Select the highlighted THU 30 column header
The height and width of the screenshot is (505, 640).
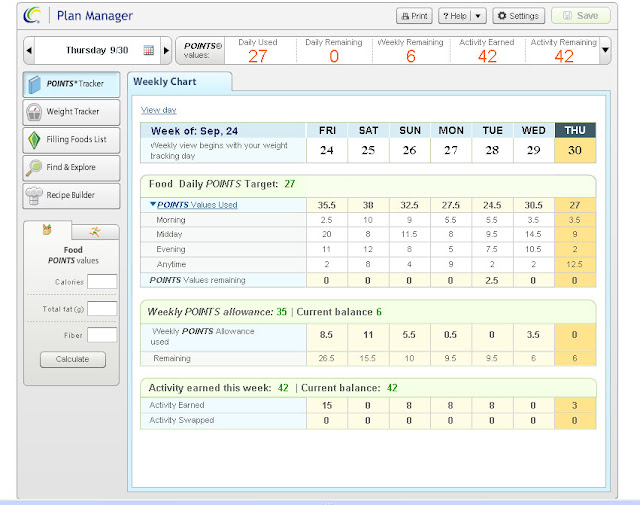tap(575, 142)
